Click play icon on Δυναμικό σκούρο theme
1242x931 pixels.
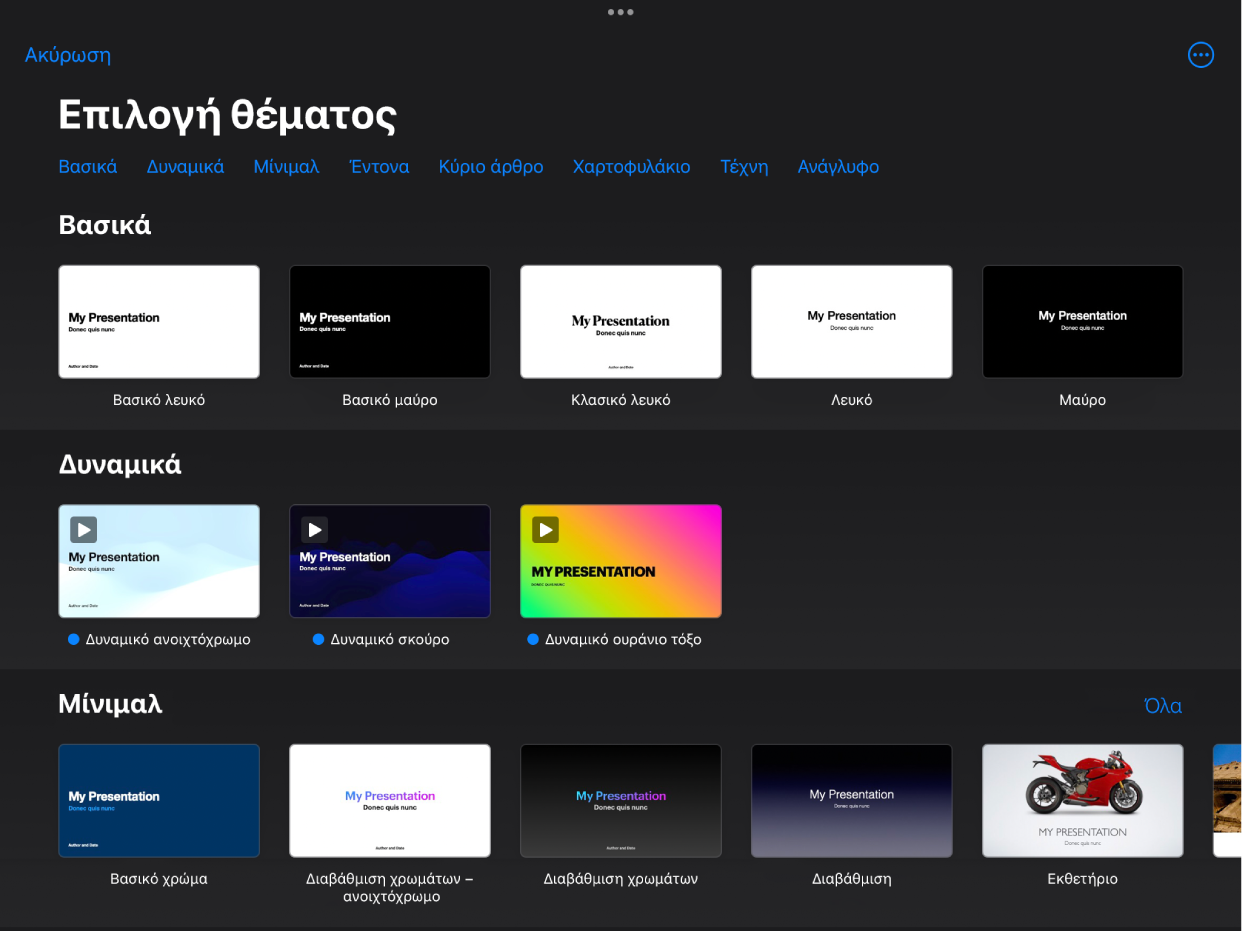tap(314, 529)
